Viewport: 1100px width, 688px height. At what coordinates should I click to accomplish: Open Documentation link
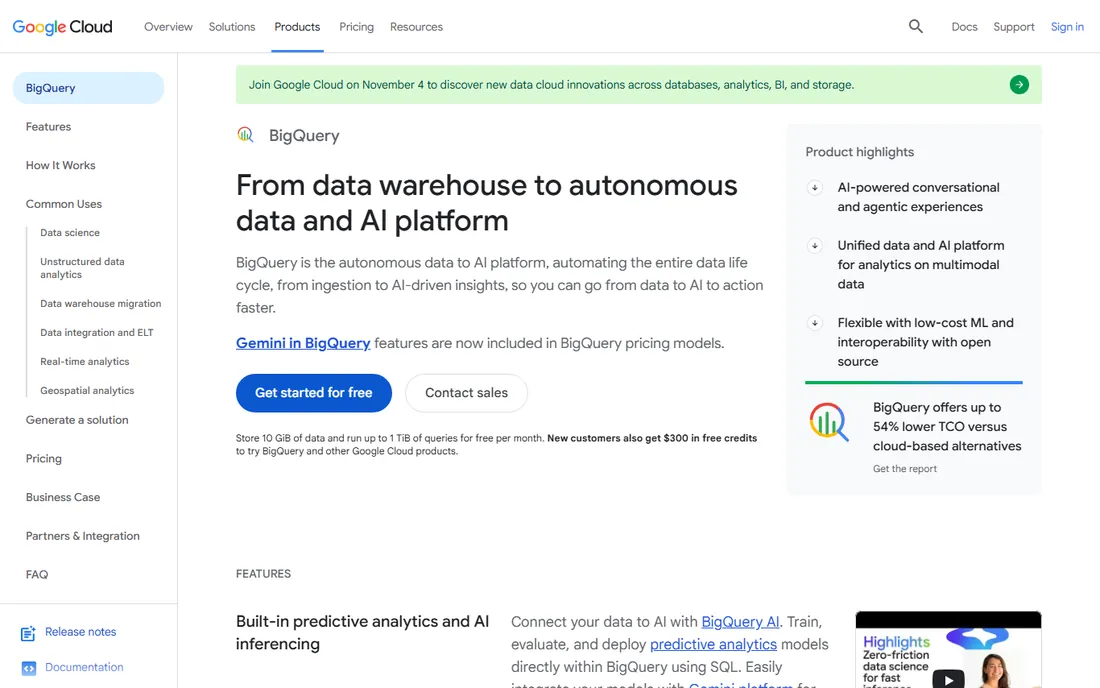[x=84, y=667]
